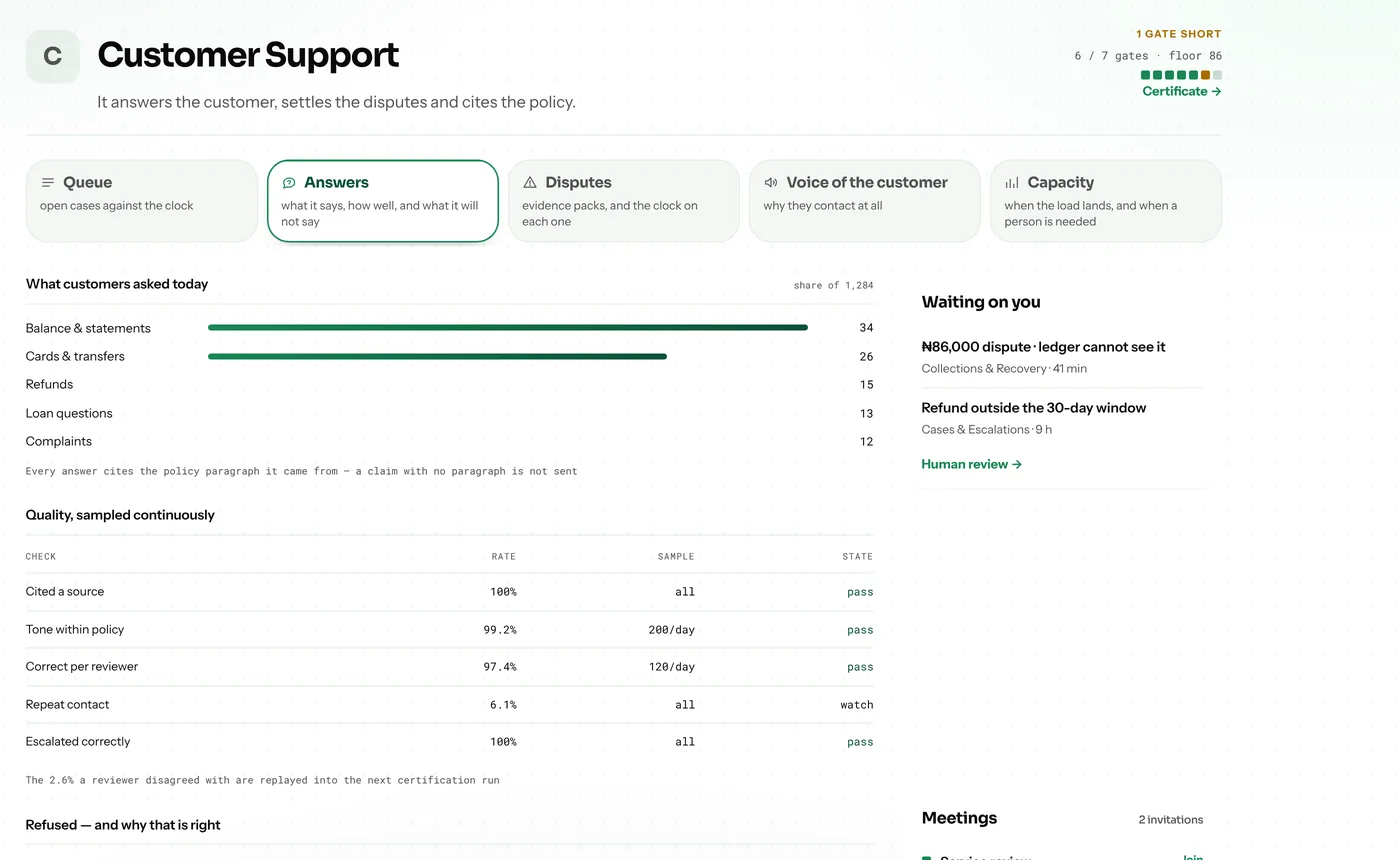Click the "Quality, sampled continuously" heading
1400x860 pixels.
120,515
